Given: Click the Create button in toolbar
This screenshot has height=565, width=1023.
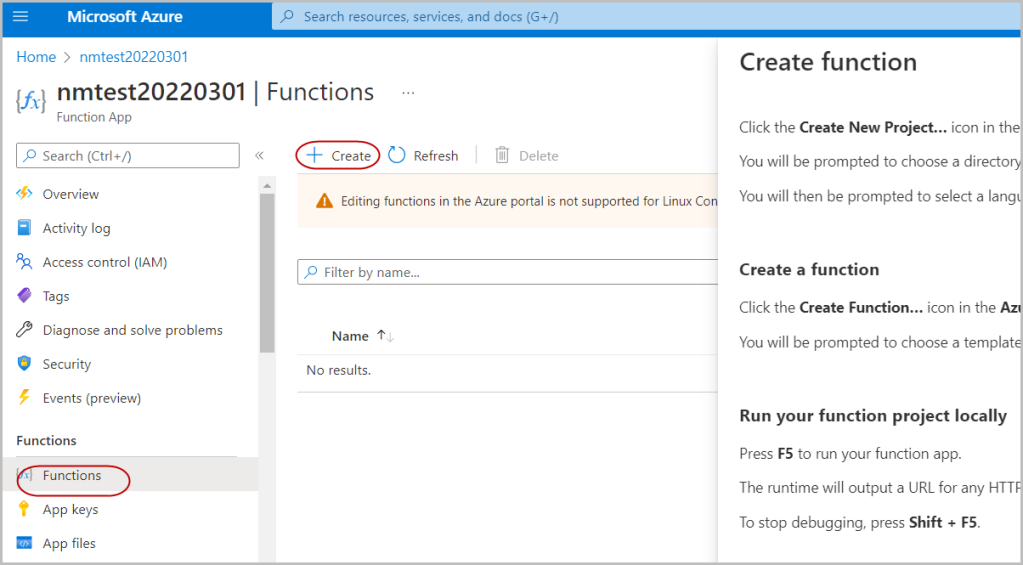Looking at the screenshot, I should point(339,155).
